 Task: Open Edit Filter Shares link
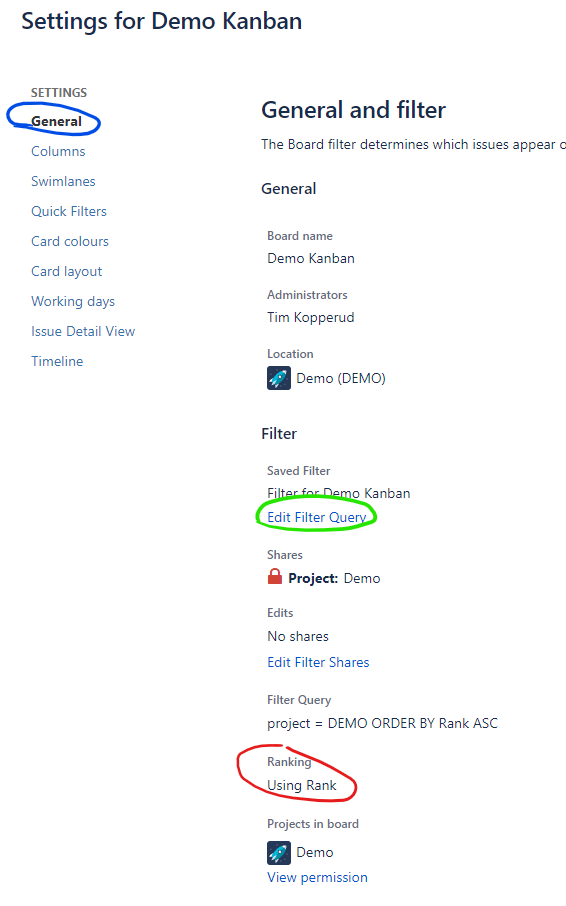[318, 662]
